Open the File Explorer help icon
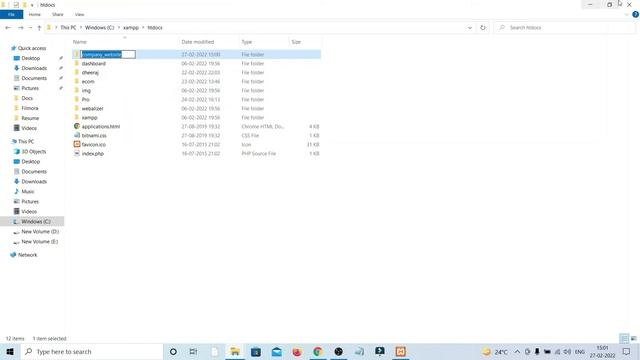 pyautogui.click(x=635, y=14)
